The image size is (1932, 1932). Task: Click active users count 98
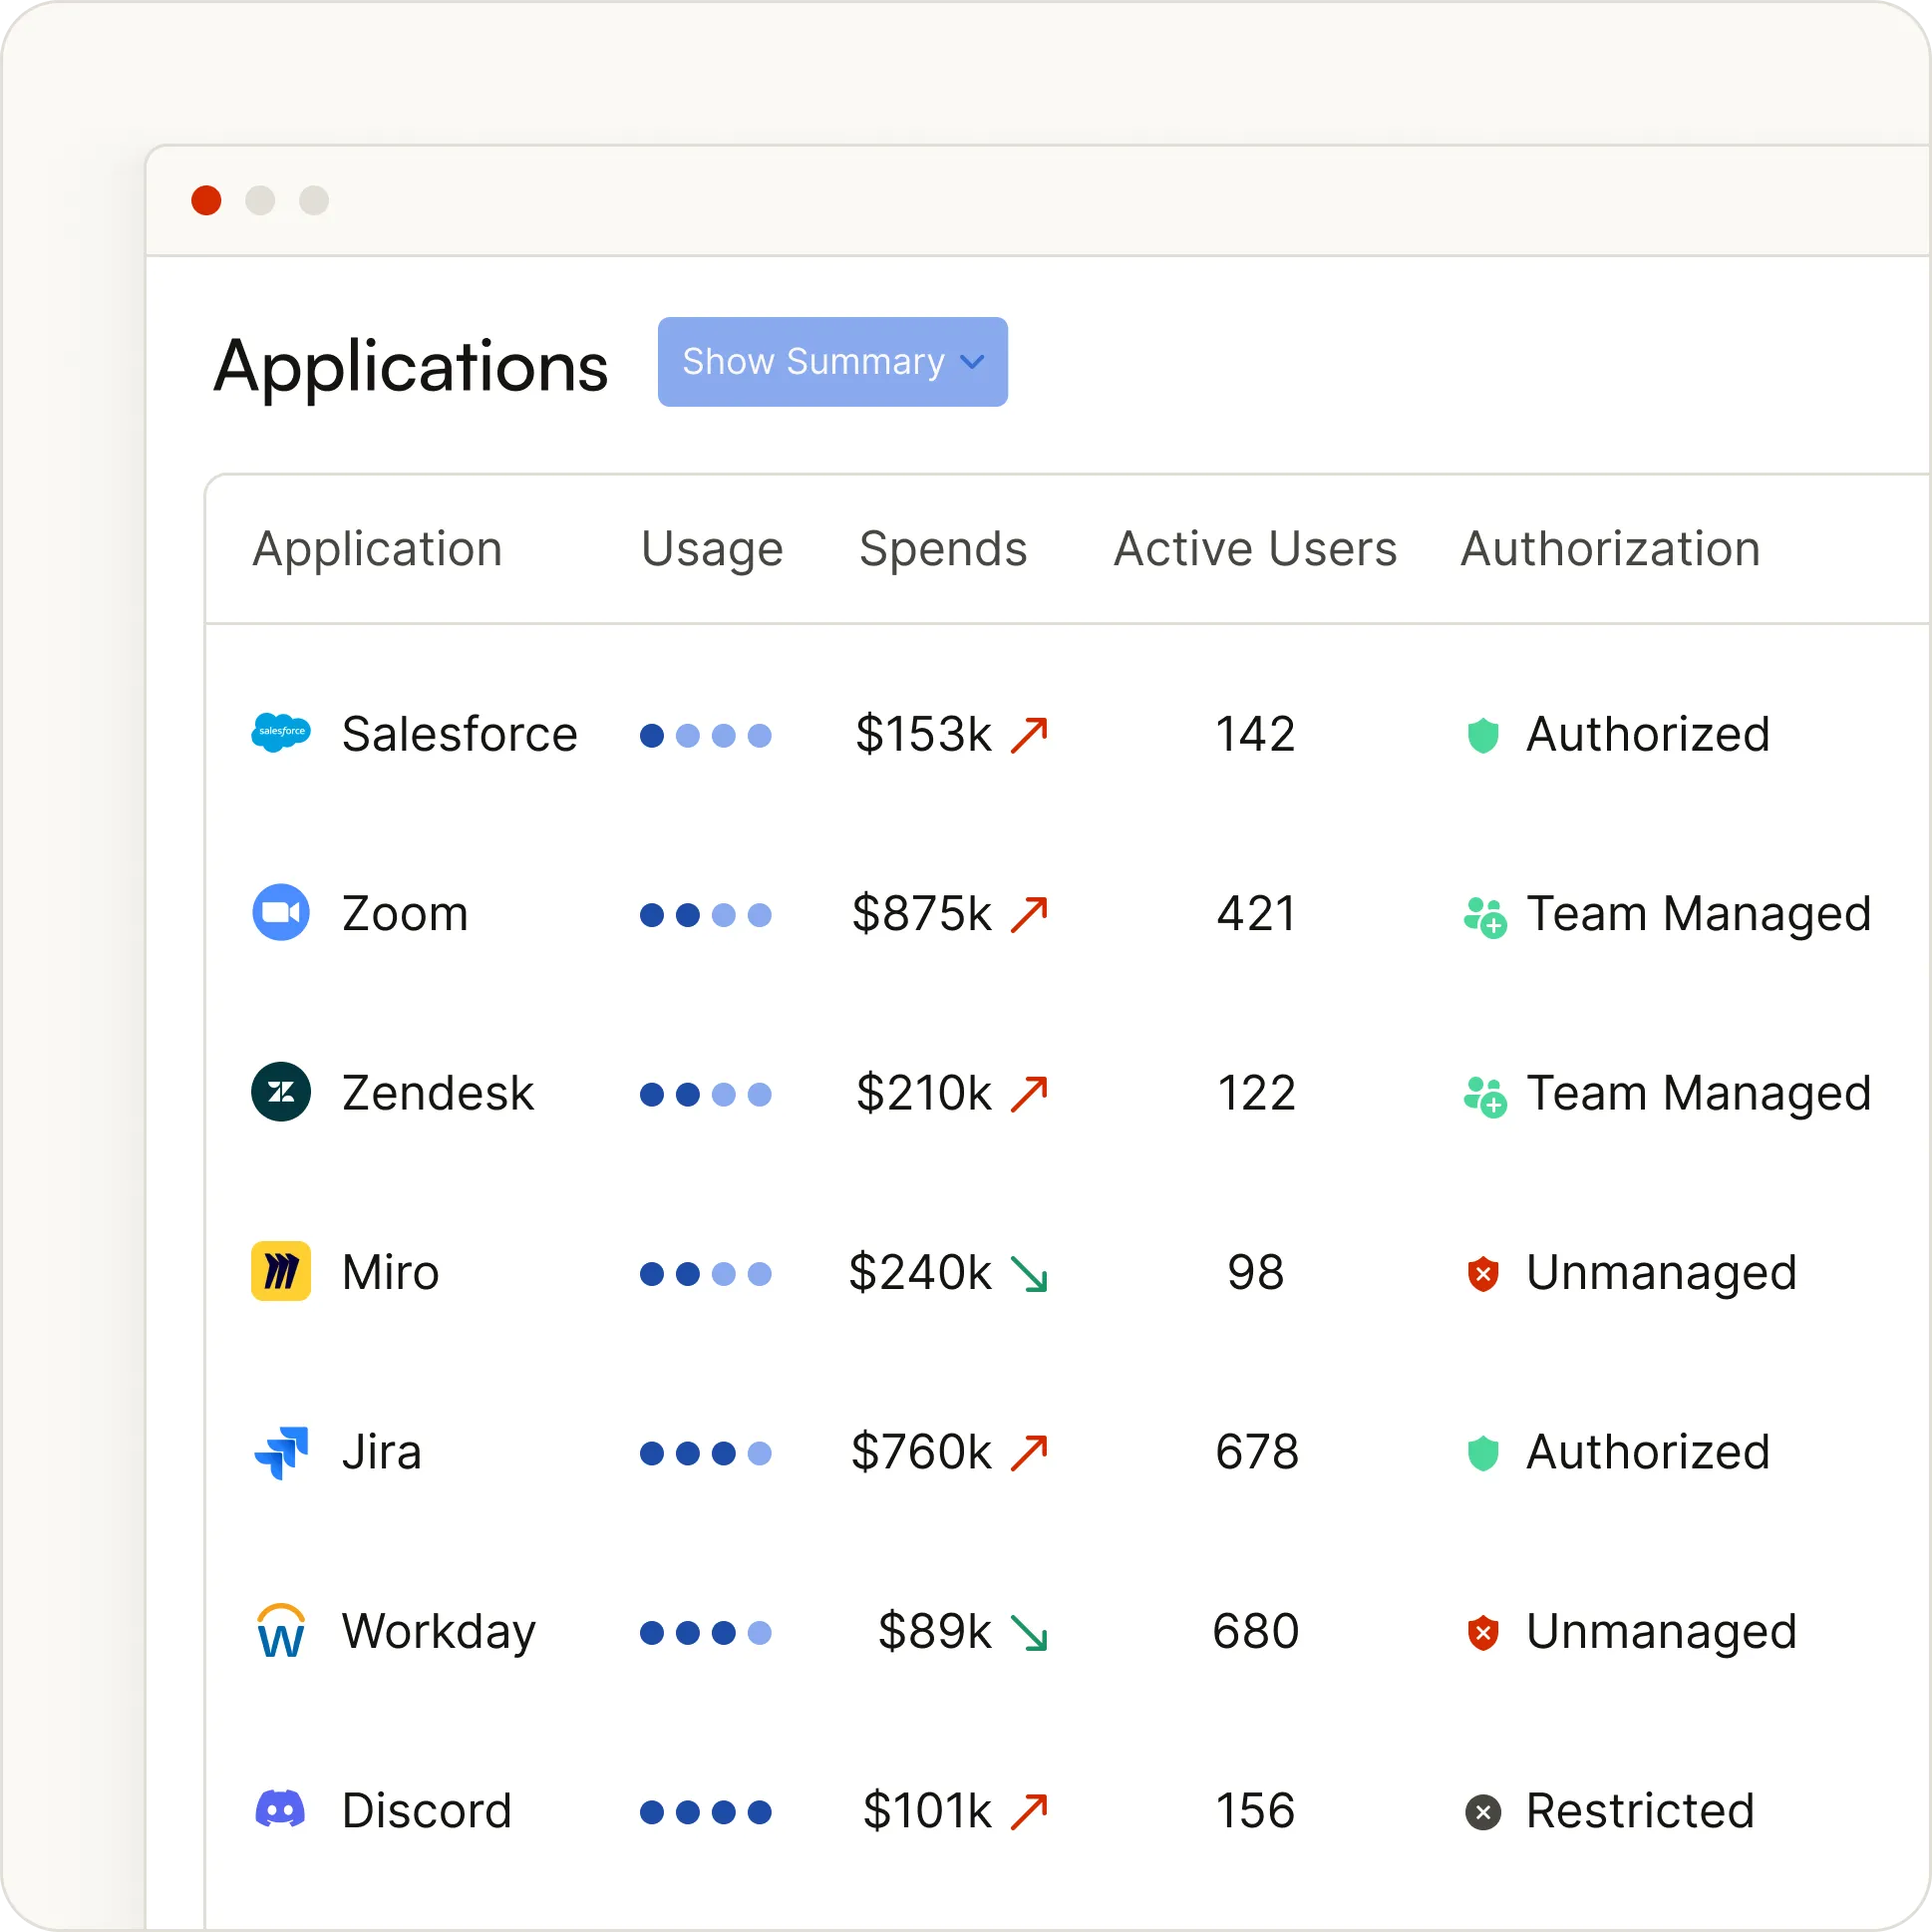[x=1256, y=1272]
